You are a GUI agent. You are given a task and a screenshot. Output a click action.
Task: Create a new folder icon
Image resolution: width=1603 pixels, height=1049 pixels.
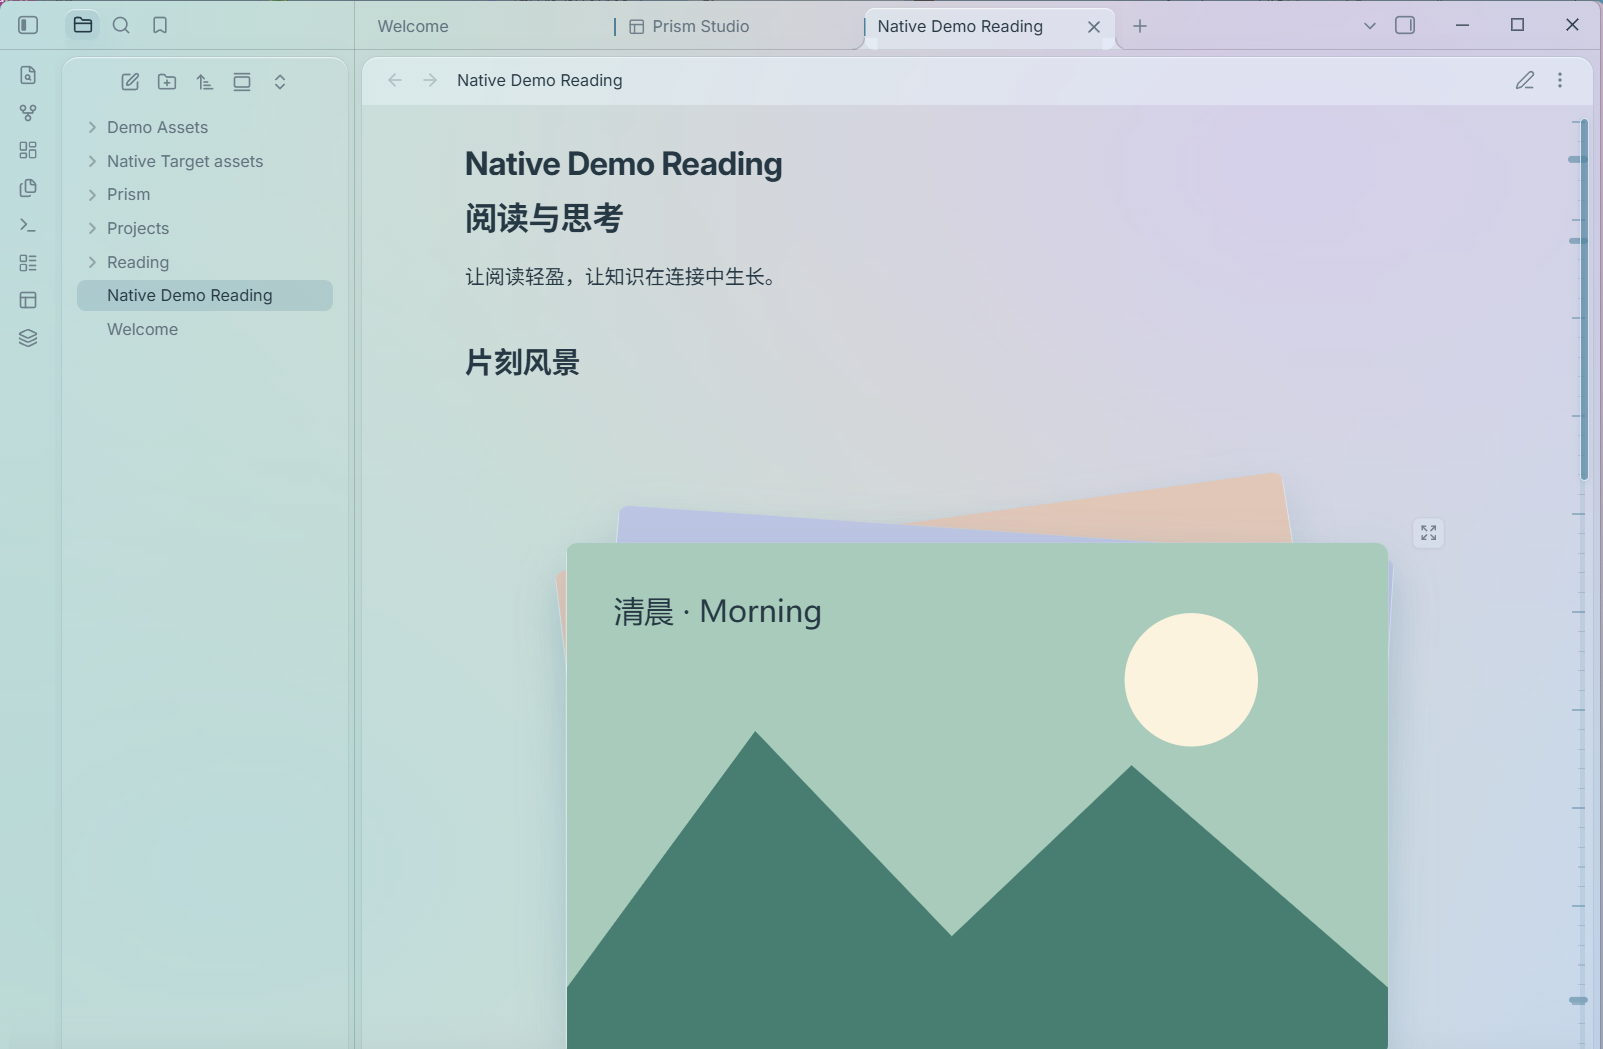coord(167,82)
